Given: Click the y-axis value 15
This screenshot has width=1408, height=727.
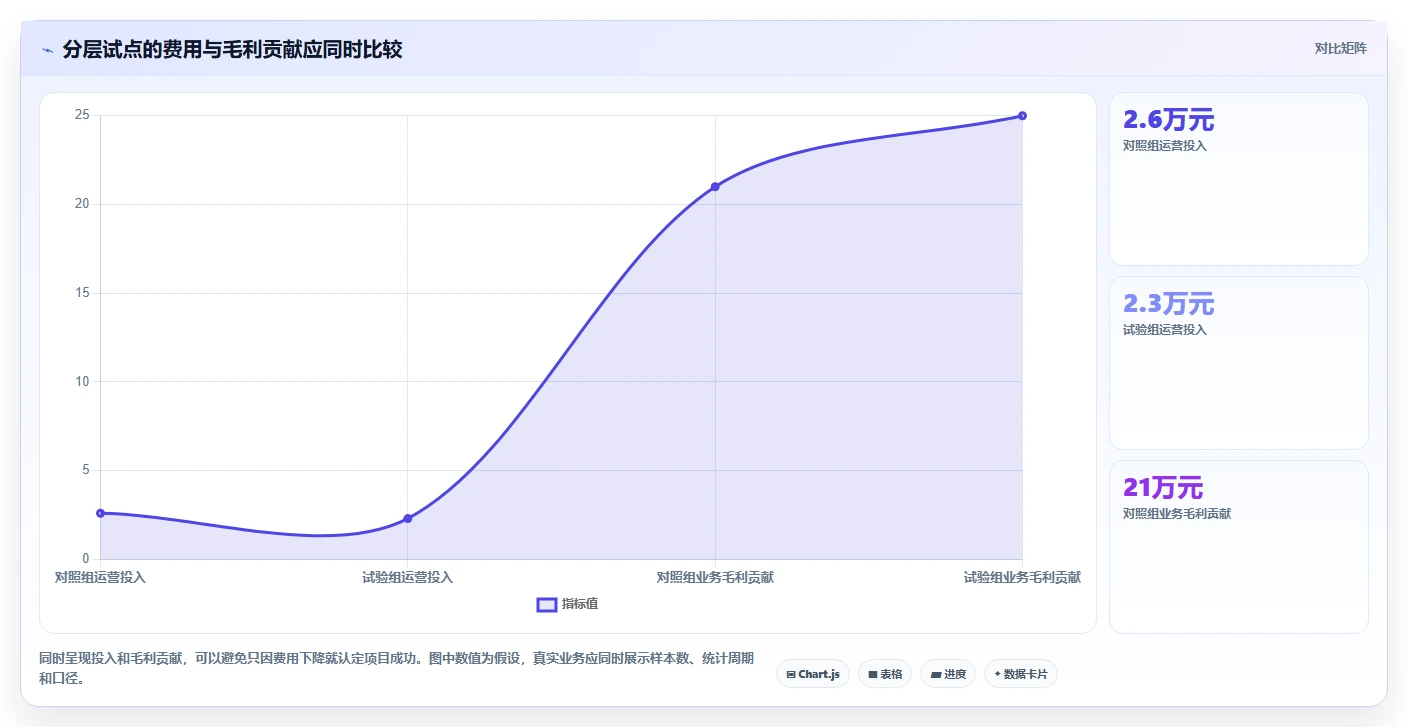Looking at the screenshot, I should point(82,293).
